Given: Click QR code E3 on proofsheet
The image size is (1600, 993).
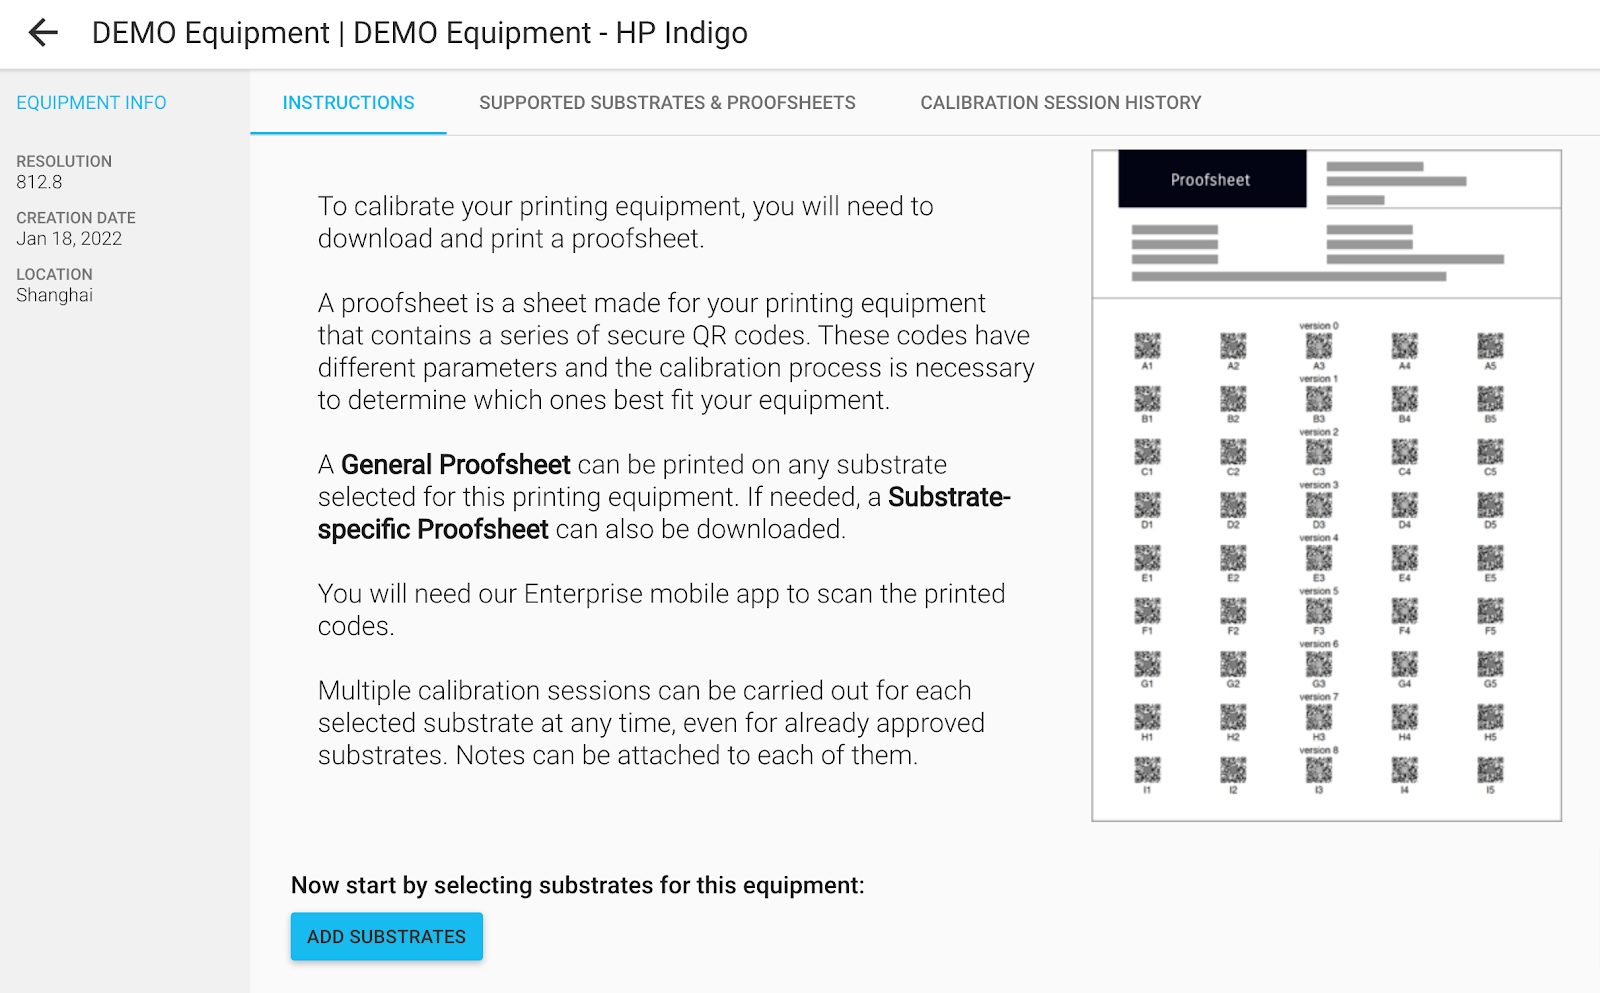Looking at the screenshot, I should tap(1319, 558).
